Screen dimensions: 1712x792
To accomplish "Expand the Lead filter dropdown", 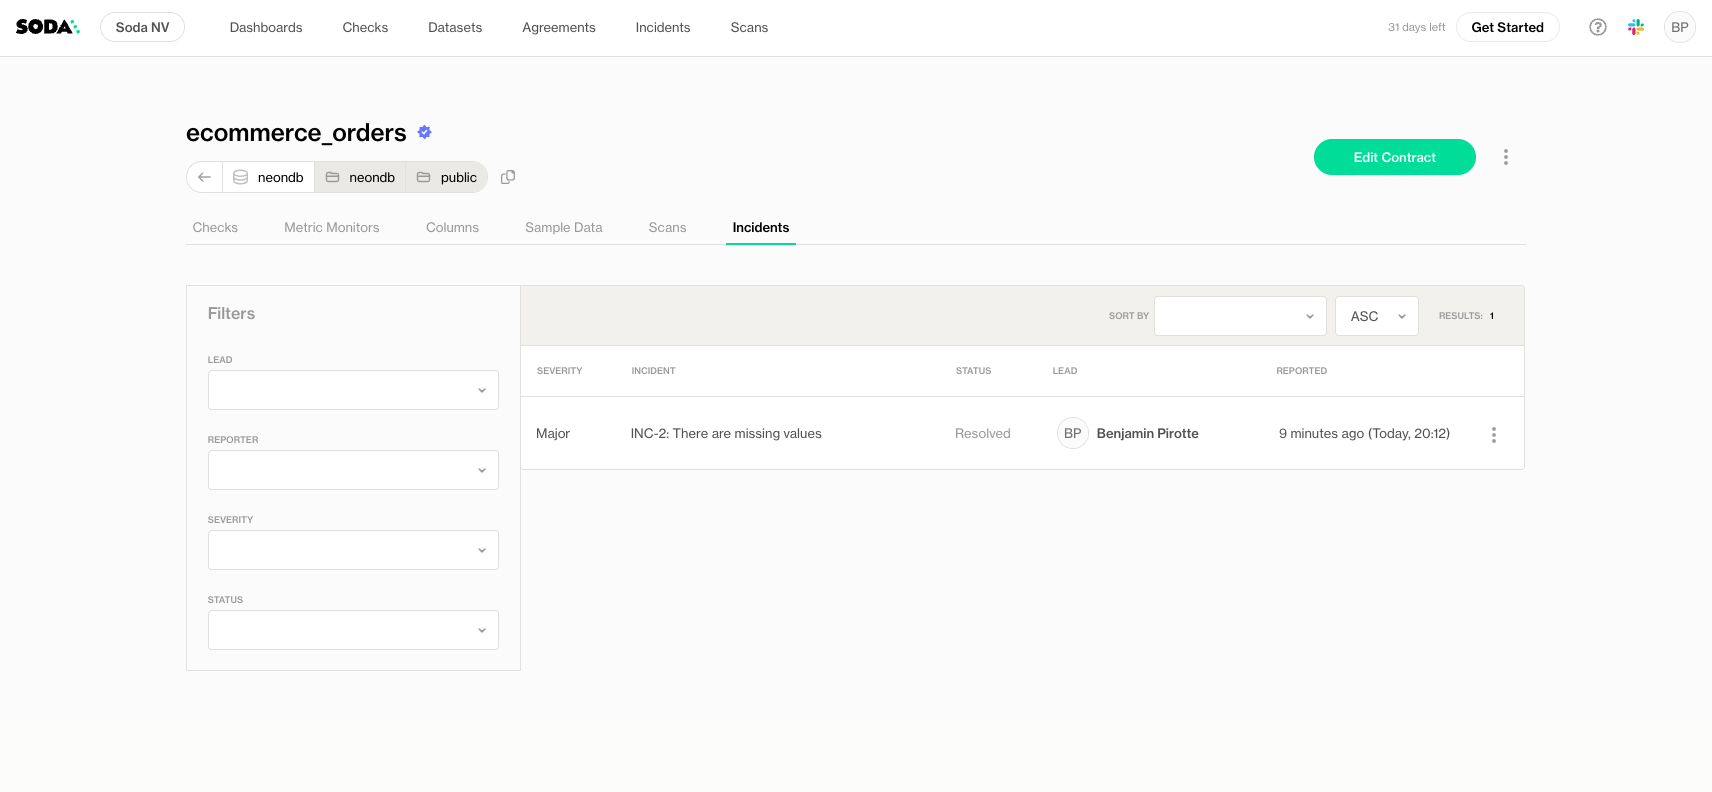I will tap(353, 390).
